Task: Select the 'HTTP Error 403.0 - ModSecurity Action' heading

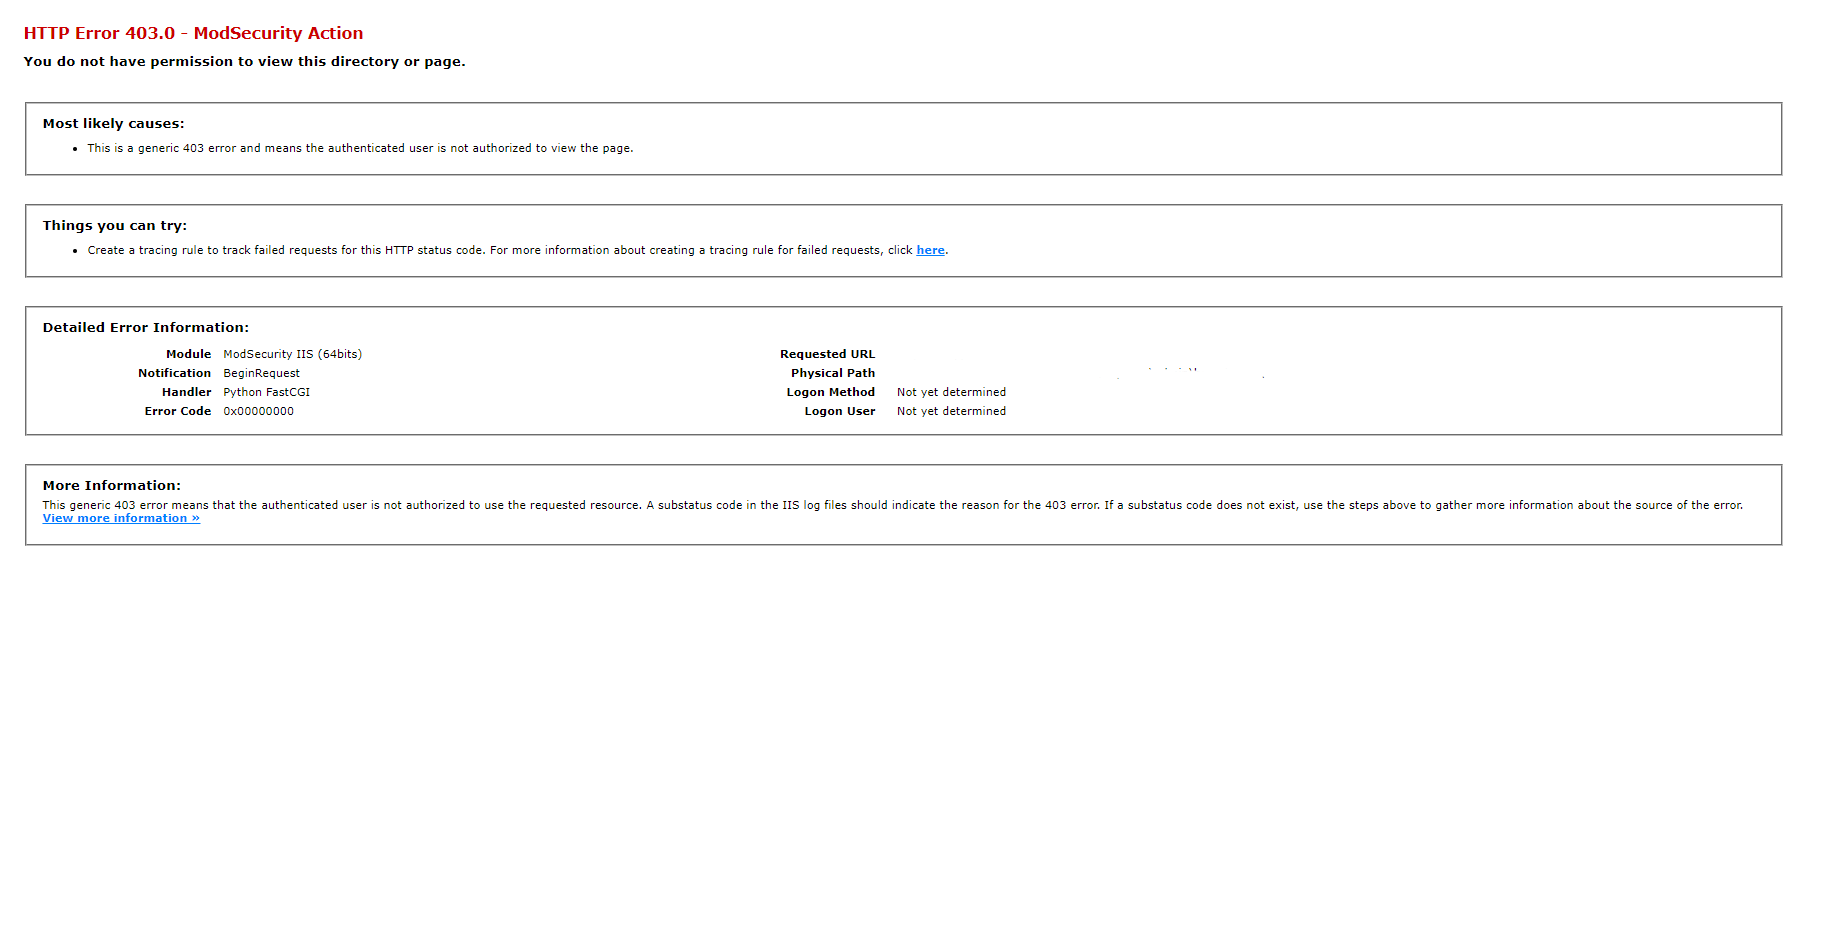Action: [x=193, y=33]
